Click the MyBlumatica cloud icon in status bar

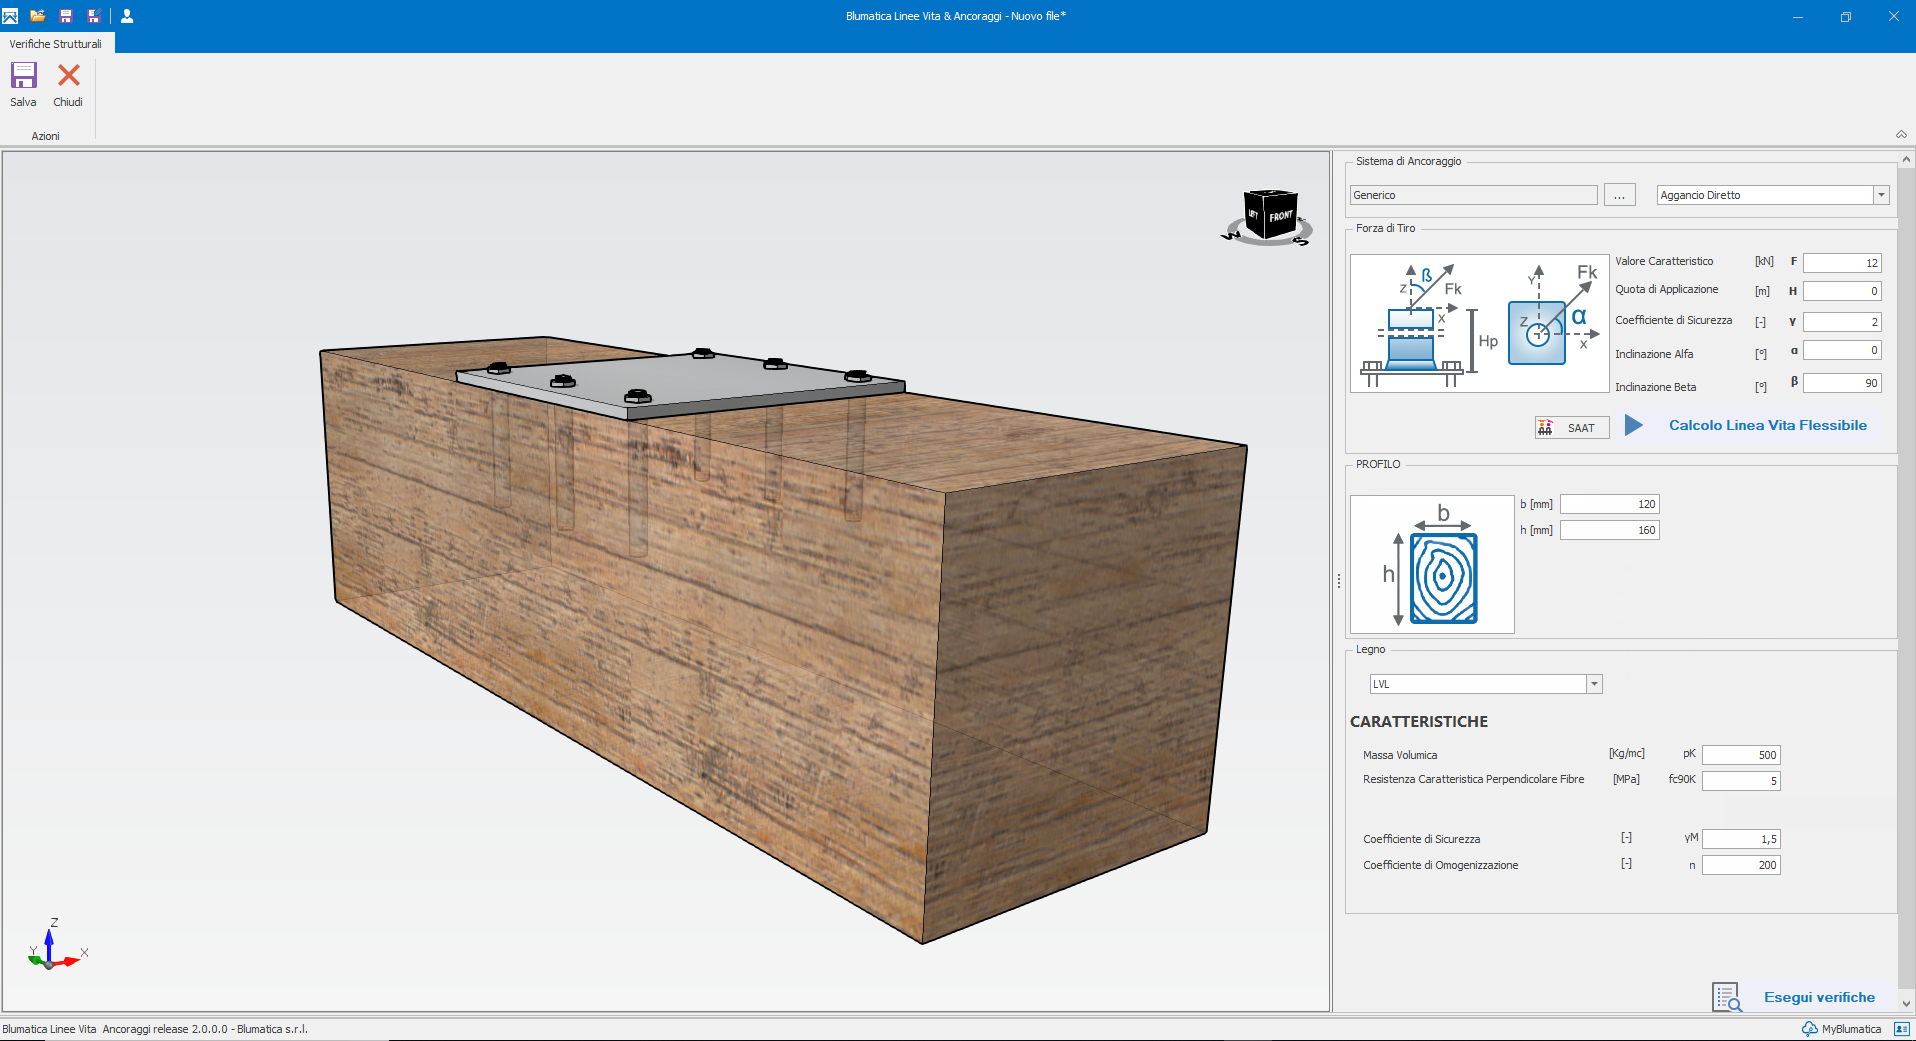point(1809,1029)
